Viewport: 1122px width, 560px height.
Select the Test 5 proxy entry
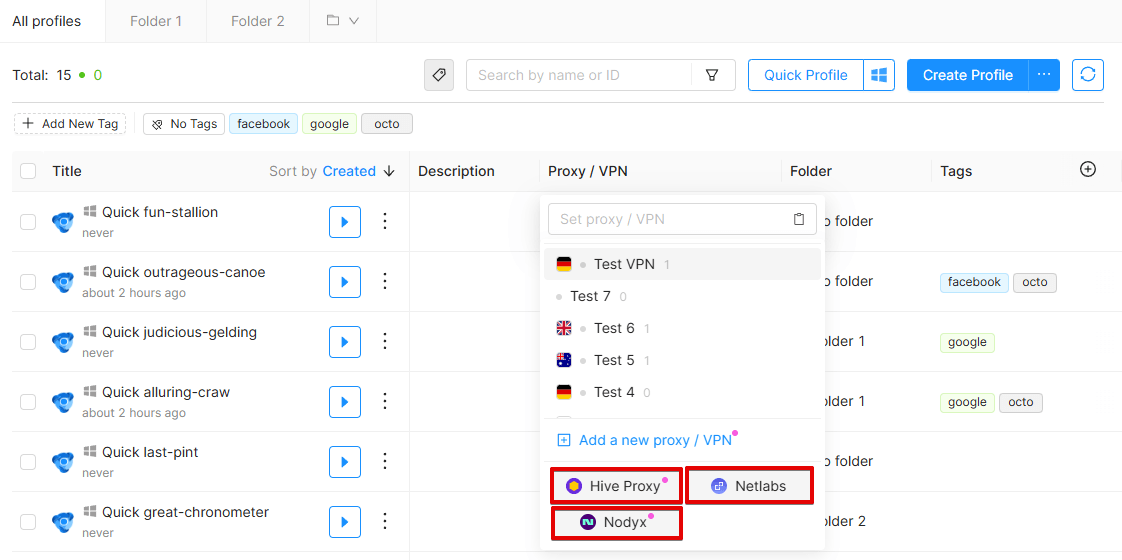(682, 360)
